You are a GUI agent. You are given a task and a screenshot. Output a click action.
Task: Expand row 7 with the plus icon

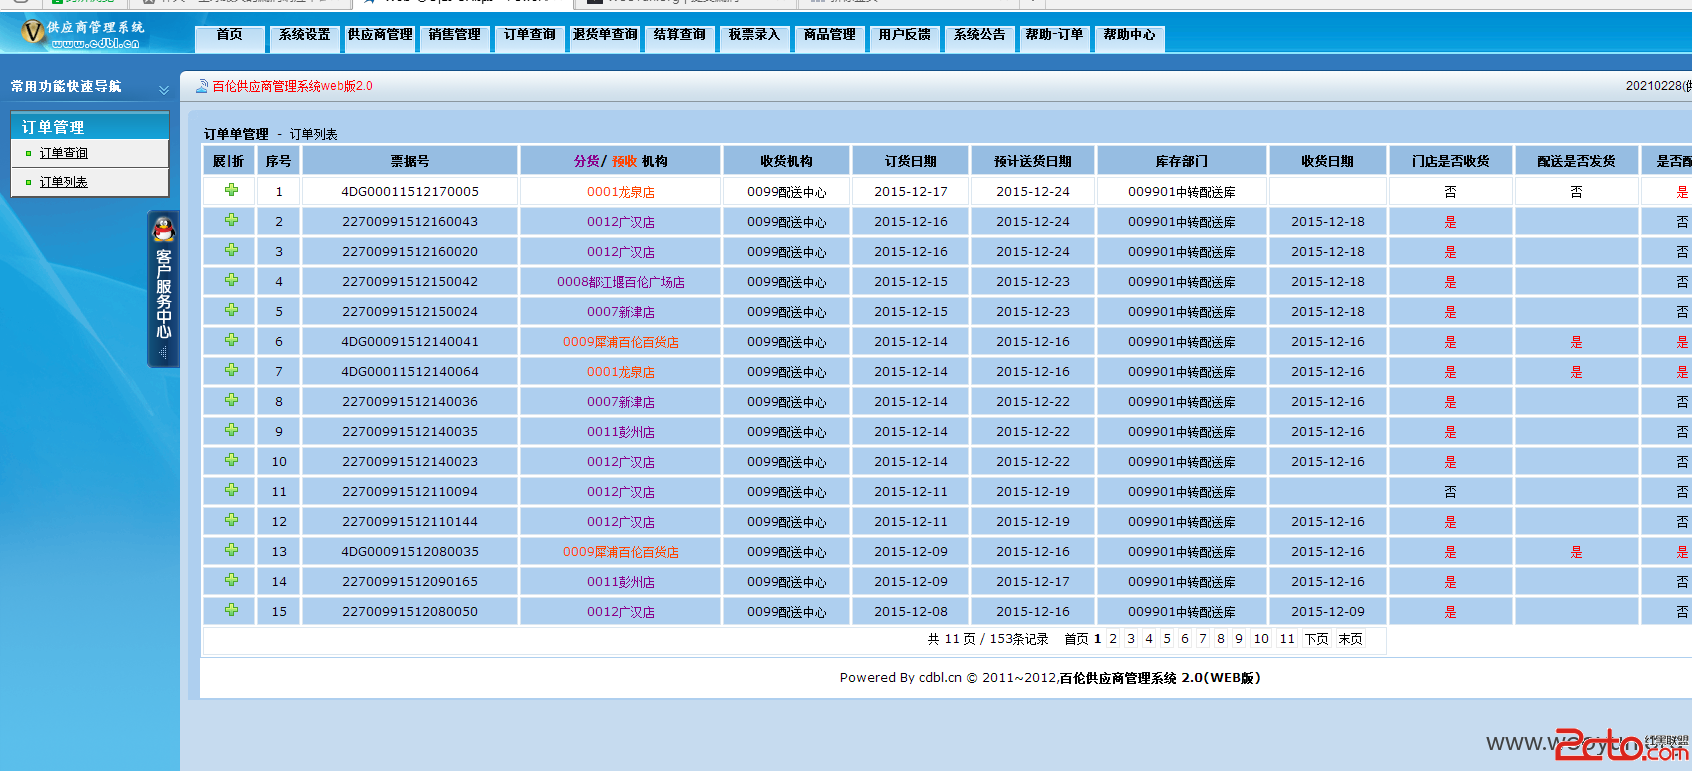pyautogui.click(x=231, y=370)
